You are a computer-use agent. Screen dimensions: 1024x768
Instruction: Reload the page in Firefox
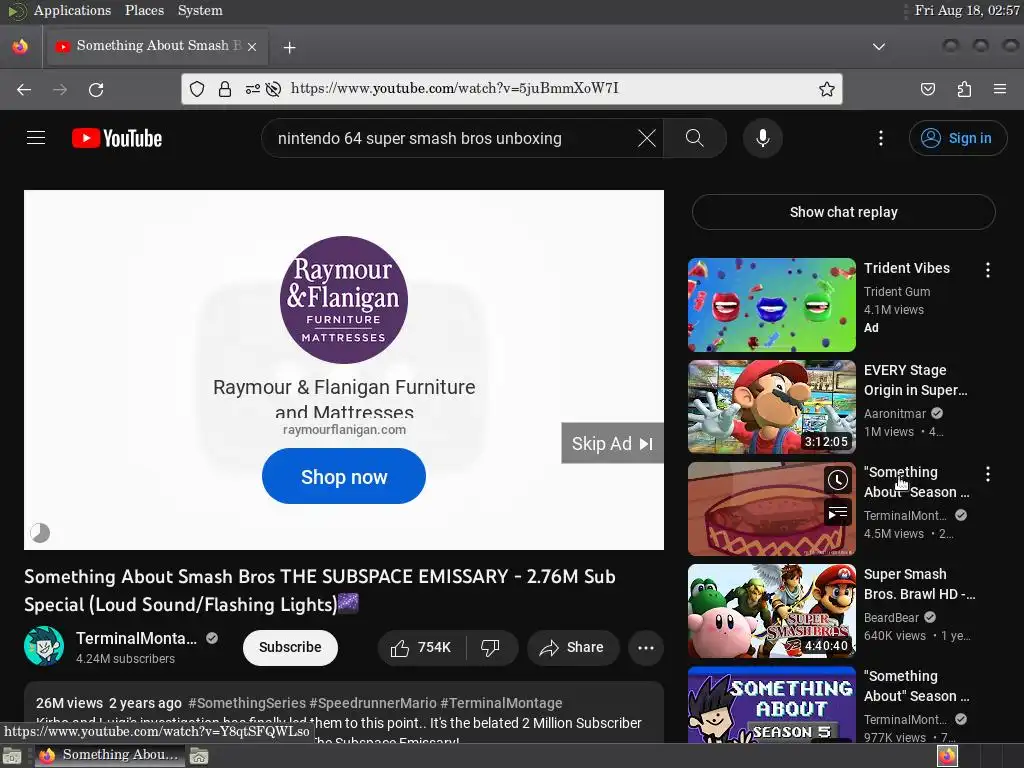pos(96,89)
